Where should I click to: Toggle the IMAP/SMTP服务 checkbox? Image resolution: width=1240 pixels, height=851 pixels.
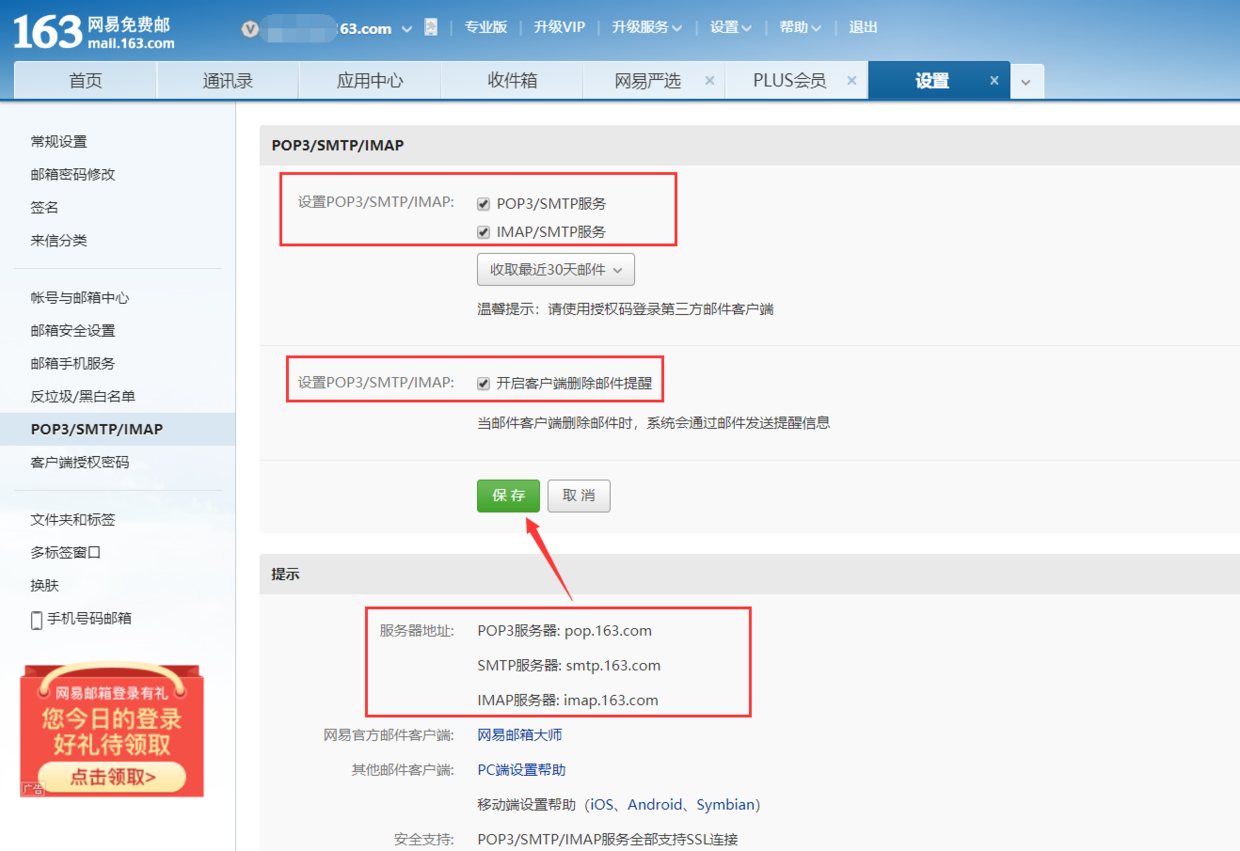[484, 233]
